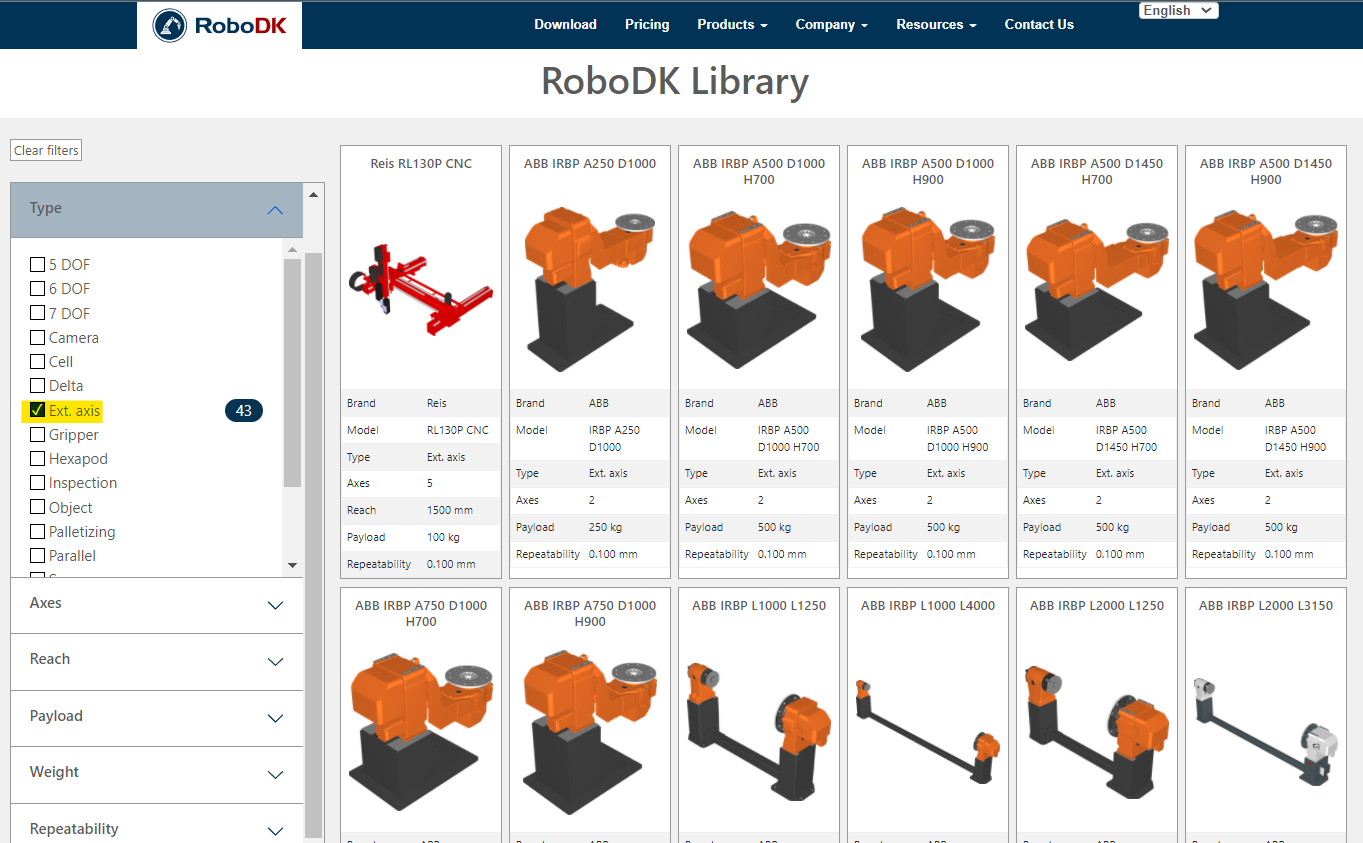
Task: Go to the Download page
Action: point(565,25)
